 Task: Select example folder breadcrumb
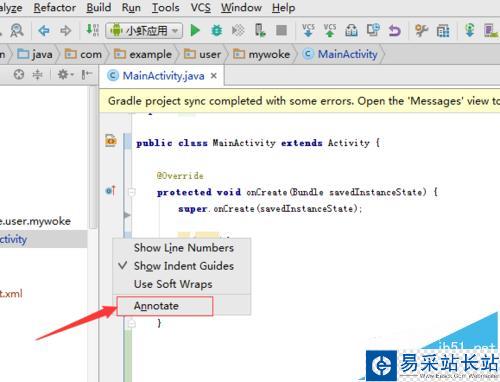[x=143, y=54]
